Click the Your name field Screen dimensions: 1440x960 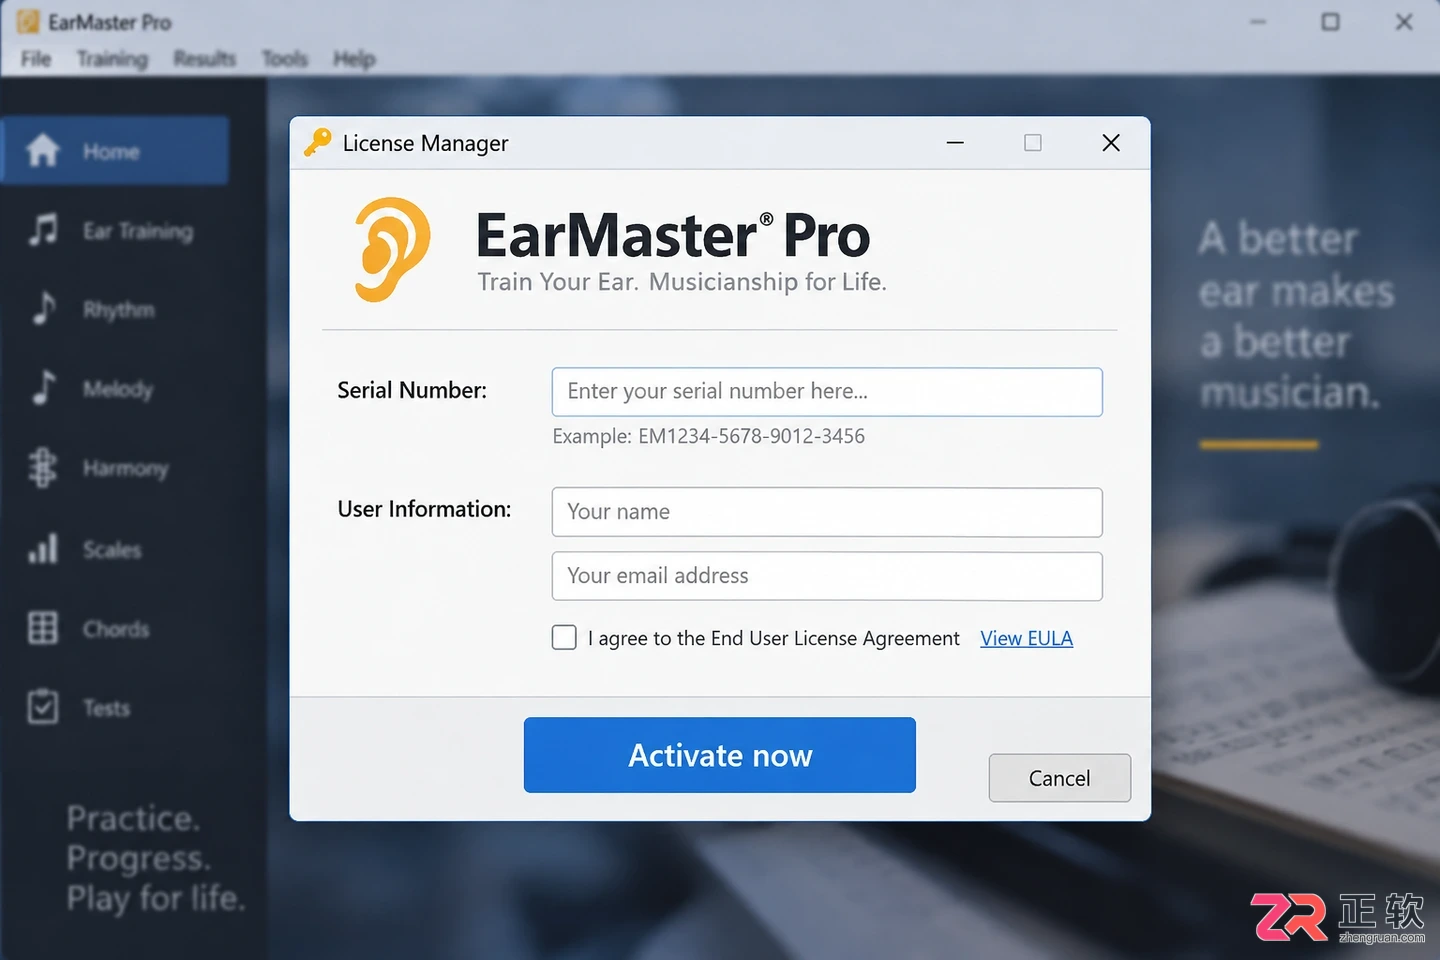[827, 512]
